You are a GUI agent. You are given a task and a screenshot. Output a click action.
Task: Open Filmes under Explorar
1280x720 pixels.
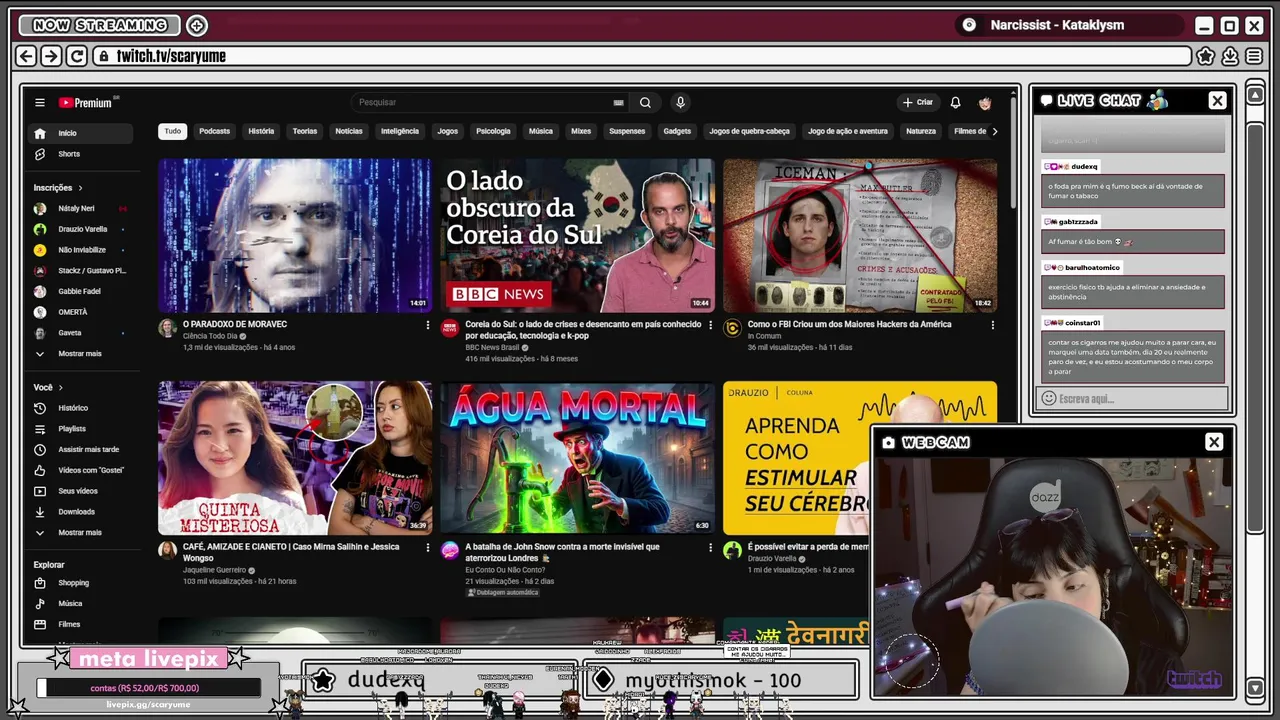click(80, 624)
